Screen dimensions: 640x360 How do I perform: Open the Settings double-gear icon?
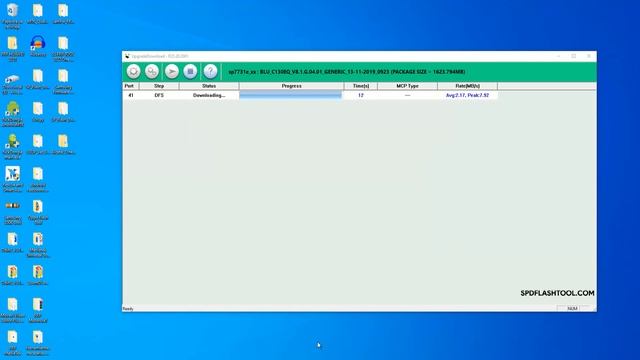[x=152, y=71]
